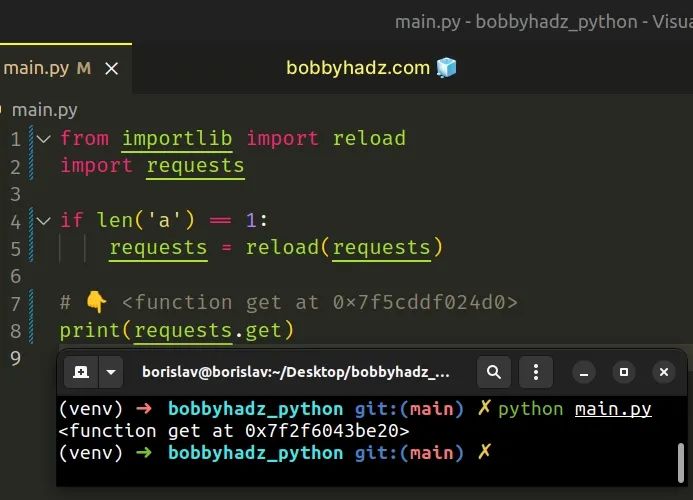The height and width of the screenshot is (500, 693).
Task: Click terminal title borislav@borislav path
Action: pos(296,372)
